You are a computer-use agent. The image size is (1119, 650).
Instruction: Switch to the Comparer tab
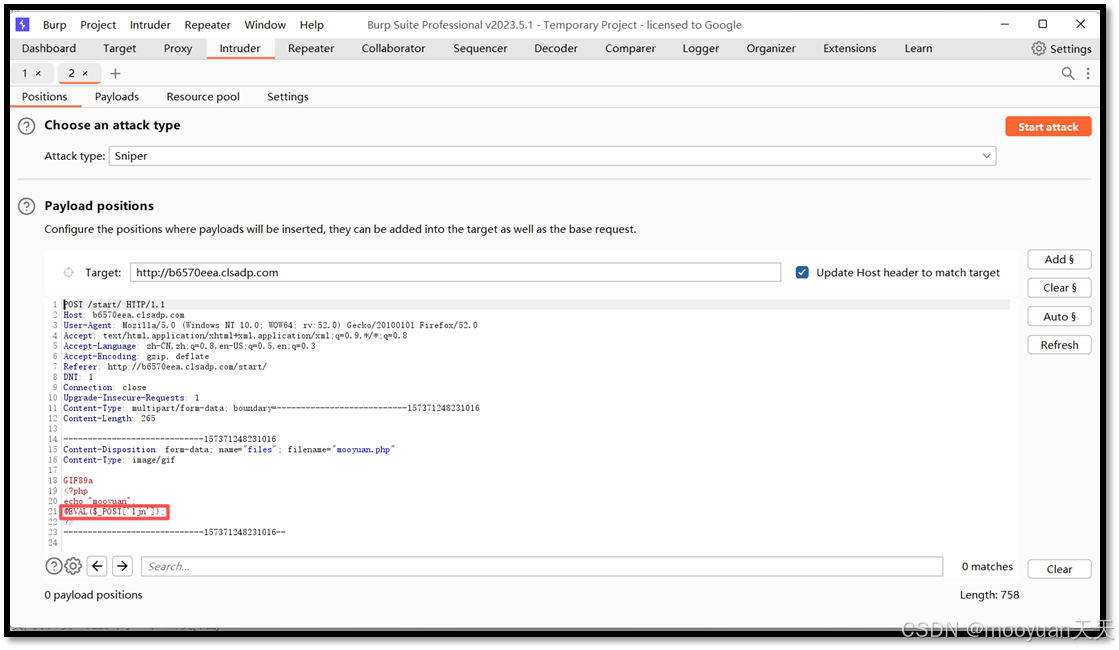[630, 49]
